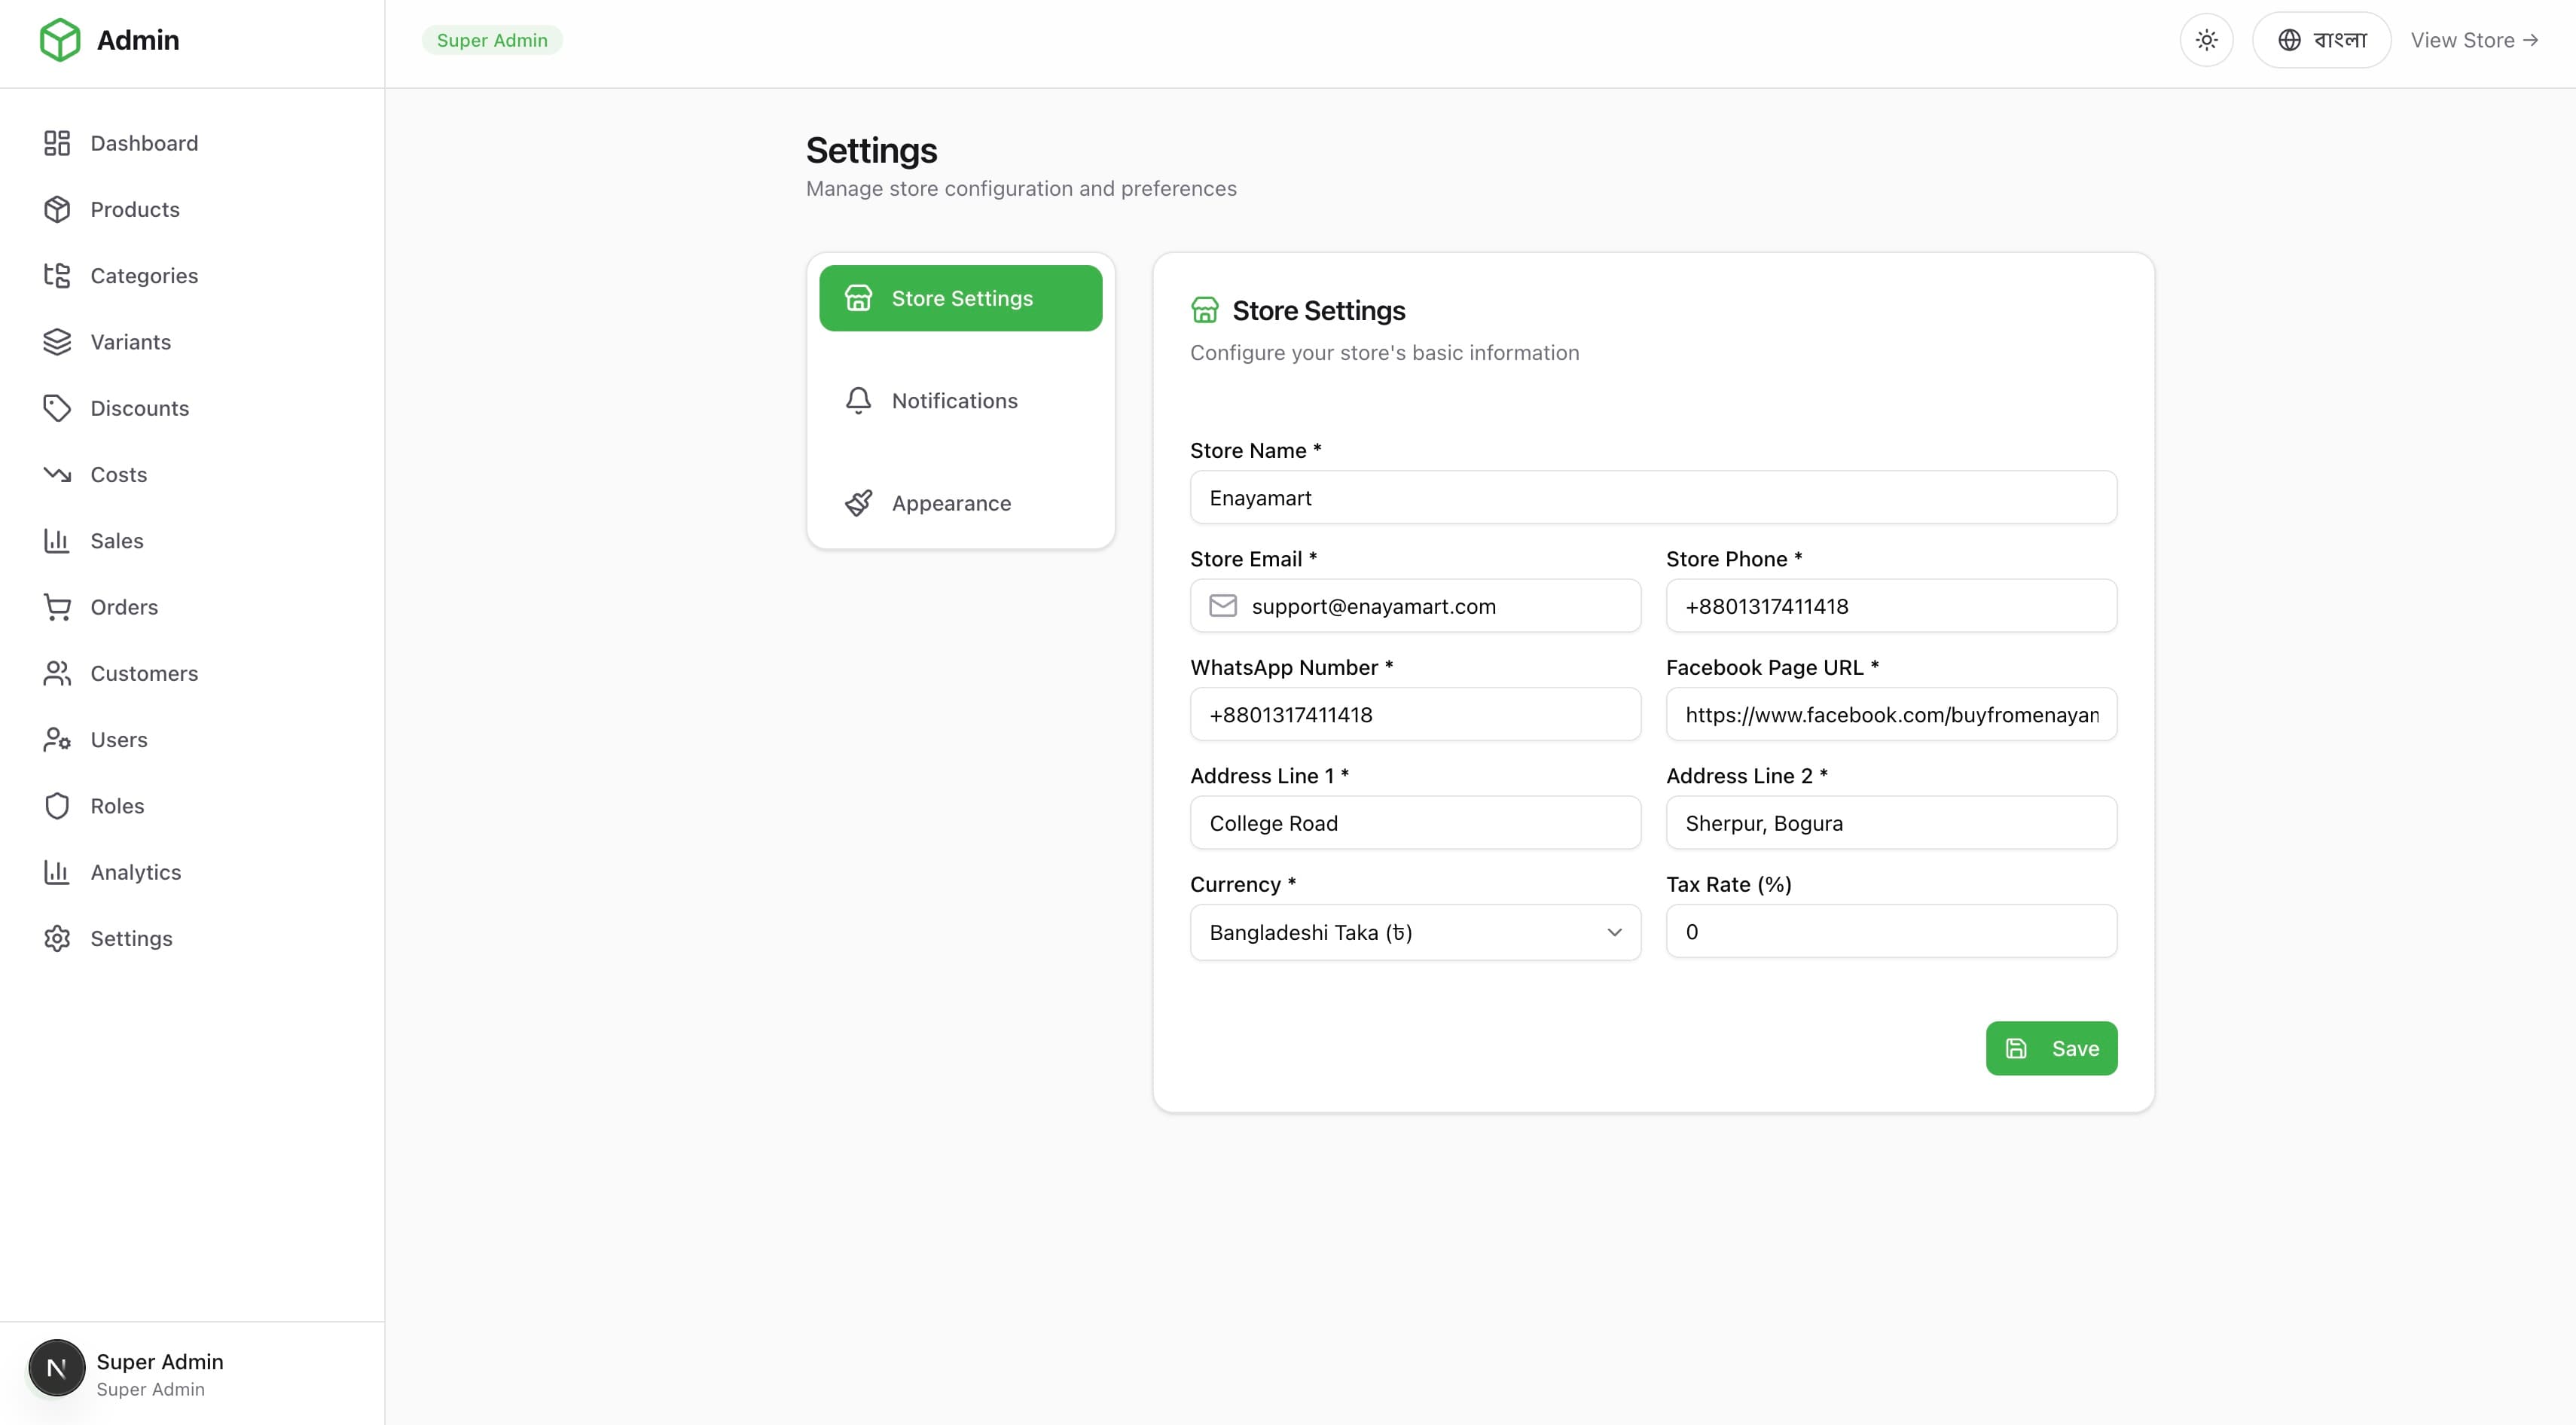Select the Appearance tab label
Viewport: 2576px width, 1425px height.
point(951,503)
